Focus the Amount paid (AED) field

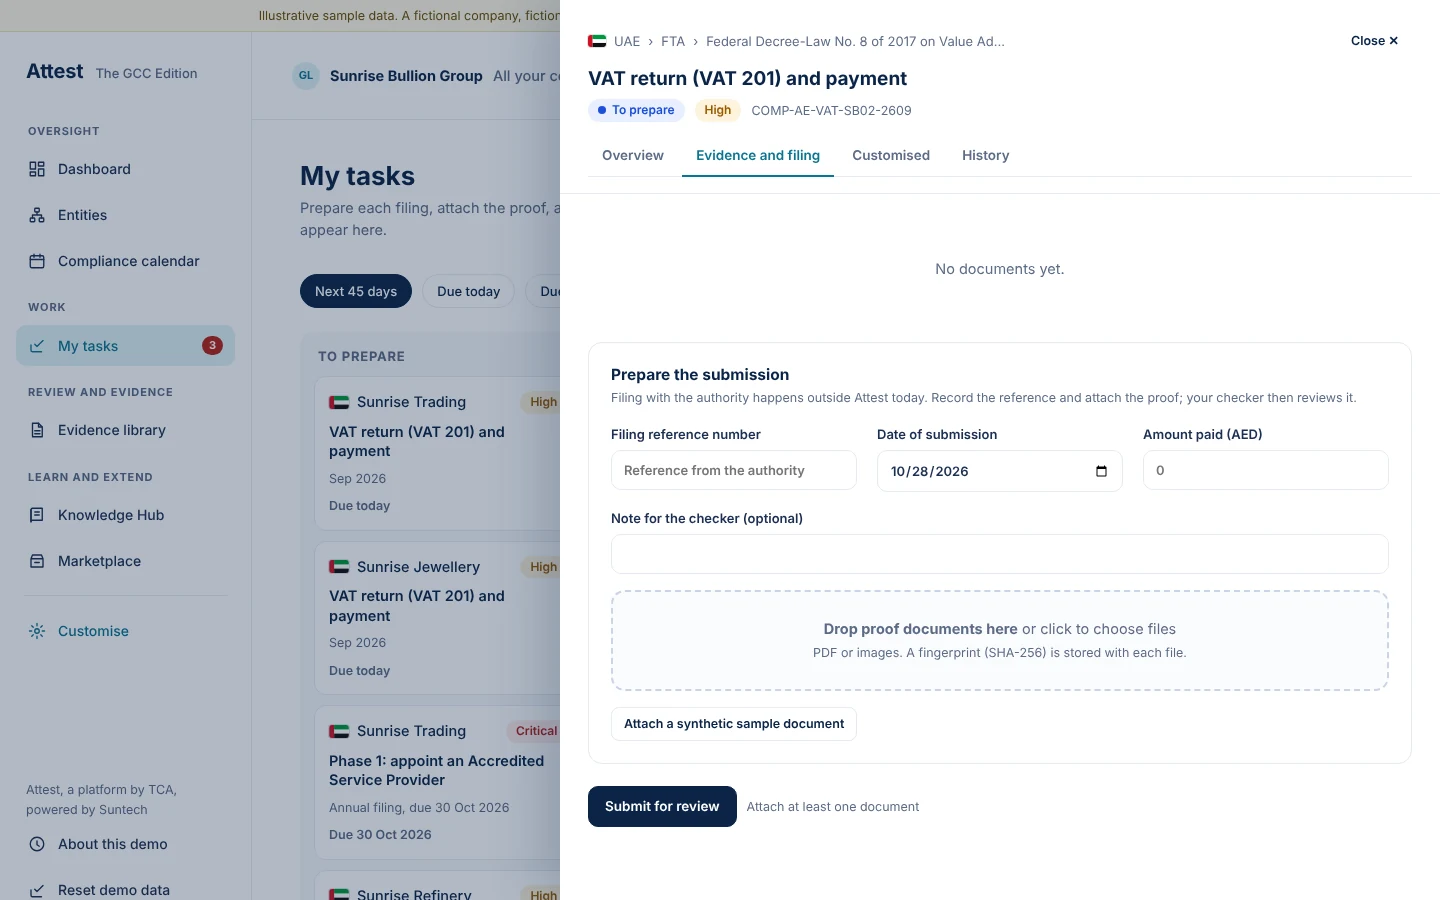coord(1266,470)
